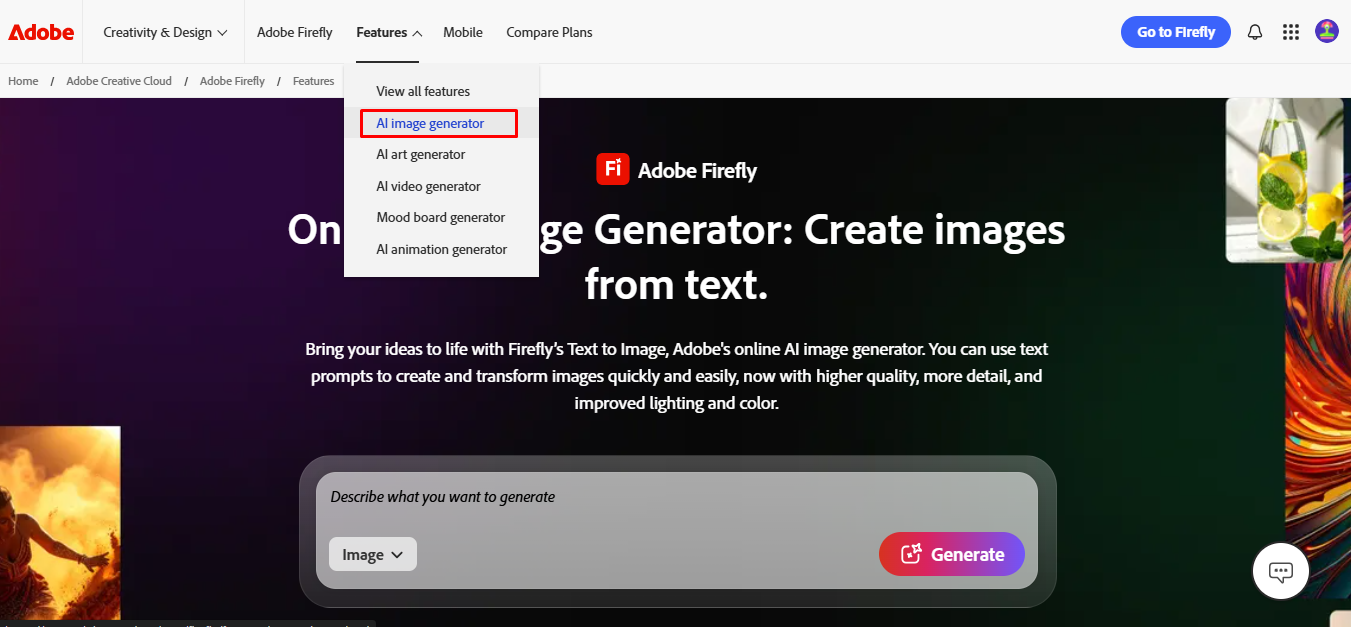
Task: Open Adobe Creative Cloud breadcrumb link
Action: click(x=118, y=80)
